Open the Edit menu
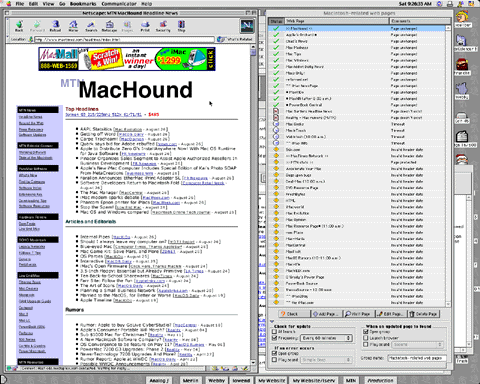This screenshot has height=384, width=480. [x=33, y=4]
